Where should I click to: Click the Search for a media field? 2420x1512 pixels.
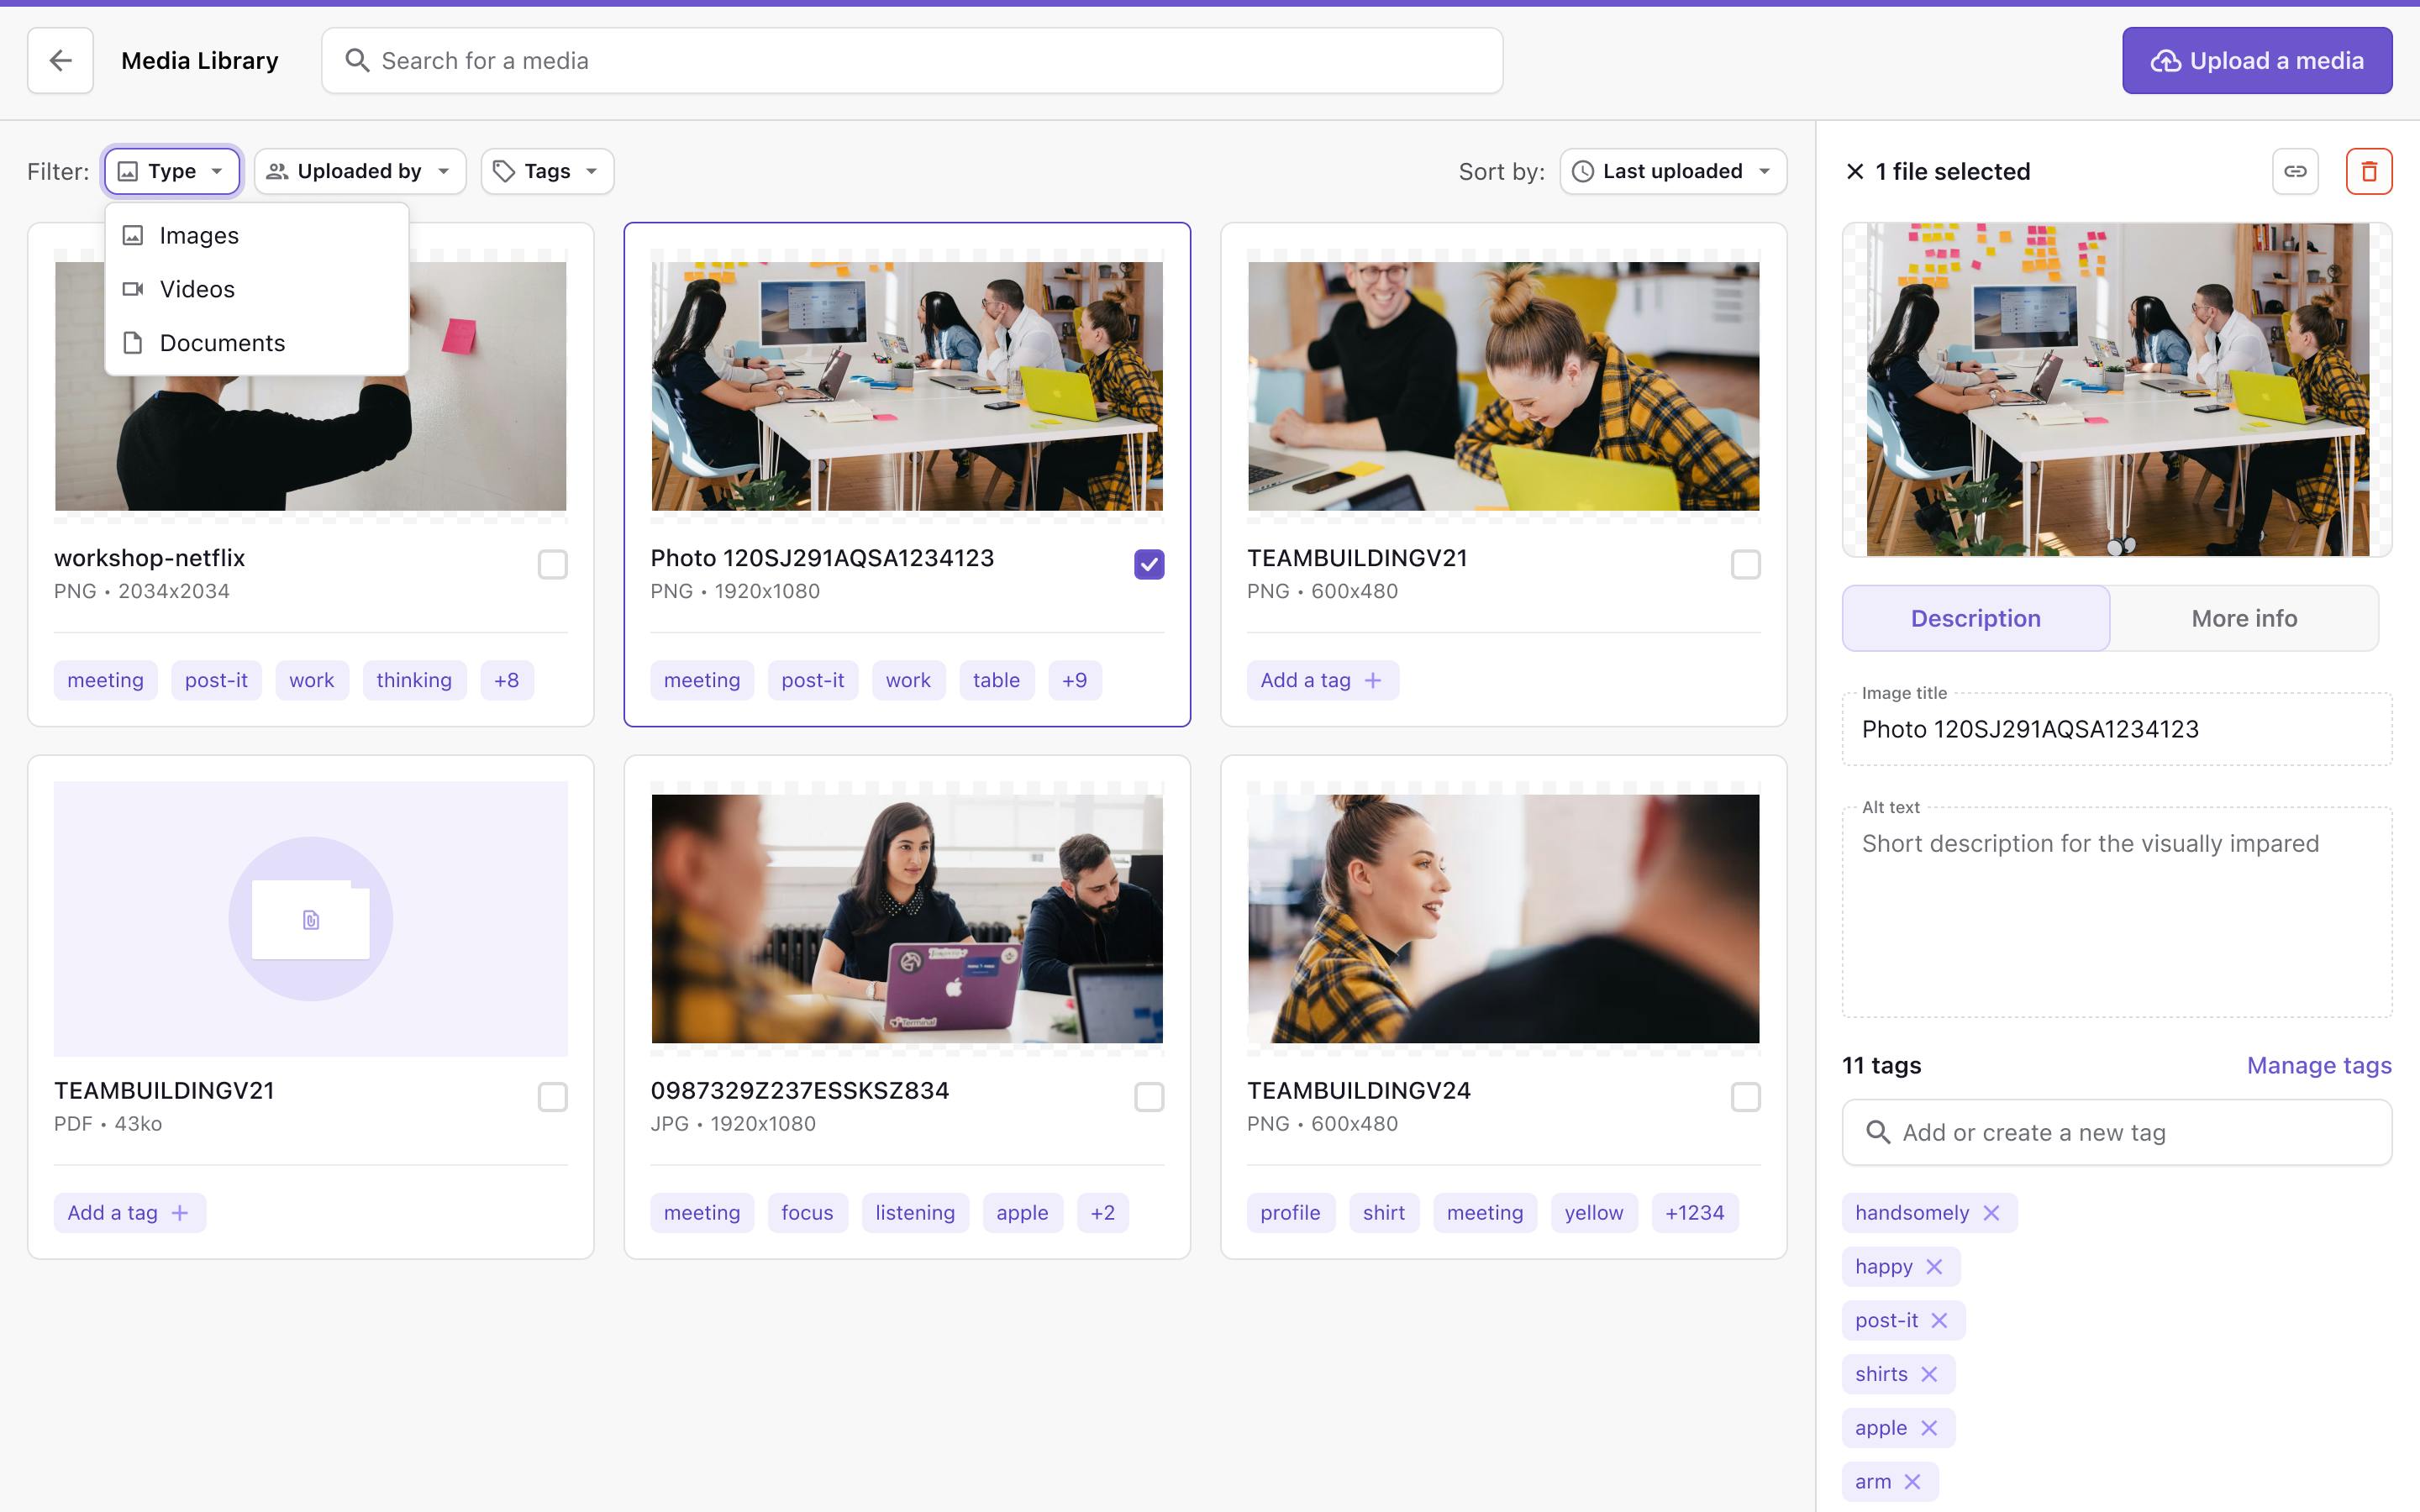coord(910,61)
